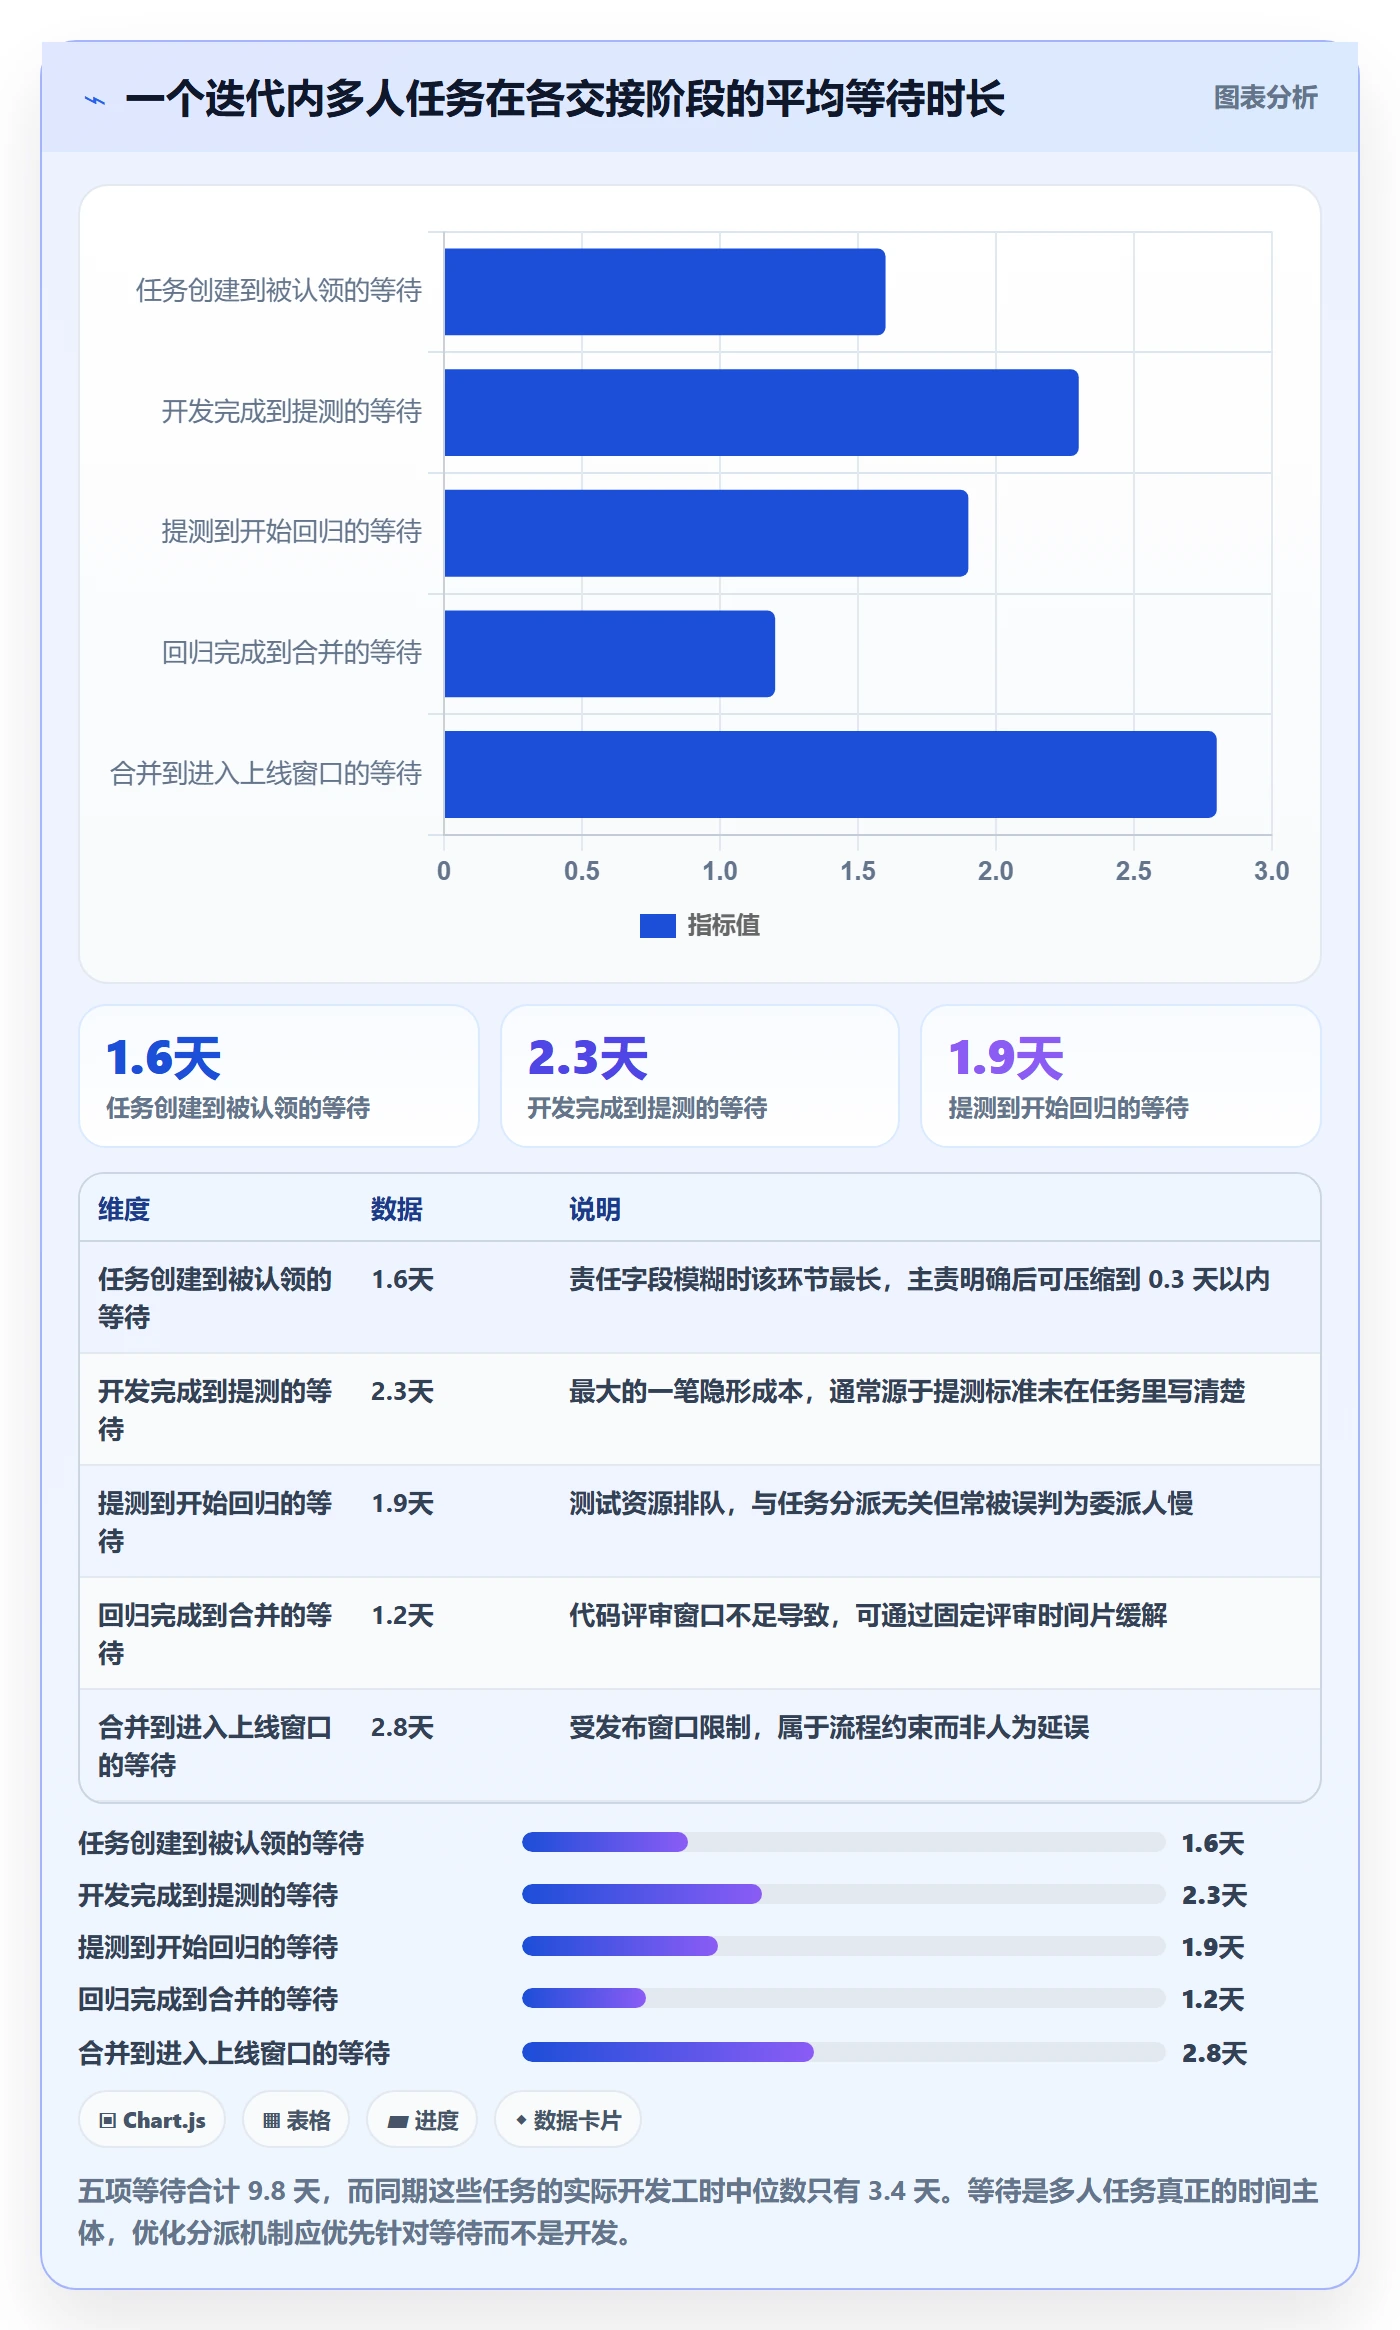1400x2330 pixels.
Task: Click the 图表分析 label in header
Action: coord(1265,98)
